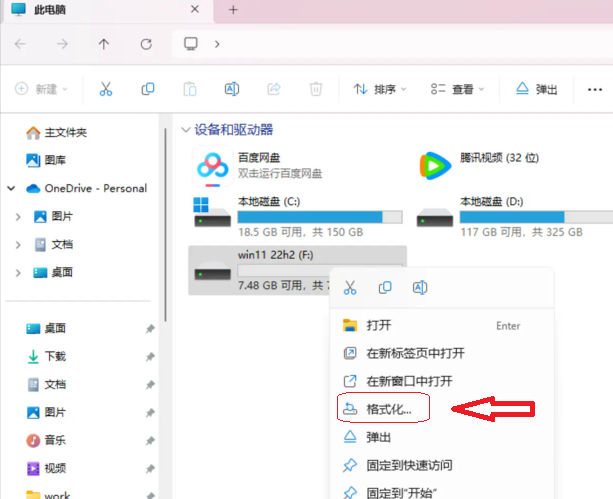Click the Rename icon in the toolbar
Image resolution: width=613 pixels, height=499 pixels.
point(232,89)
